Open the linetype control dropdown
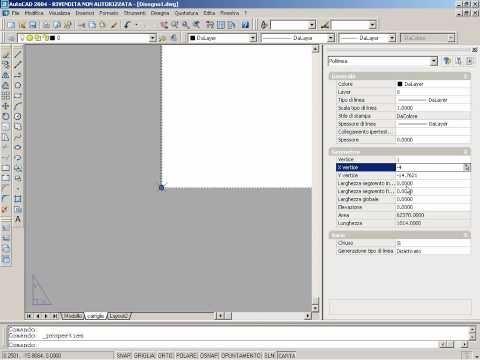The width and height of the screenshot is (480, 360). [331, 38]
